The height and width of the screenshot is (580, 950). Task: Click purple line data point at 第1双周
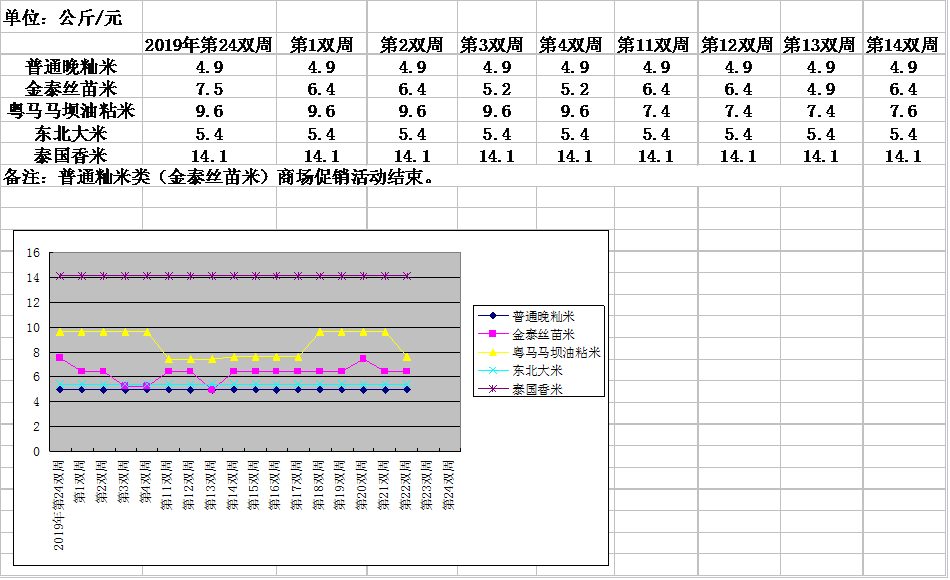click(x=82, y=276)
